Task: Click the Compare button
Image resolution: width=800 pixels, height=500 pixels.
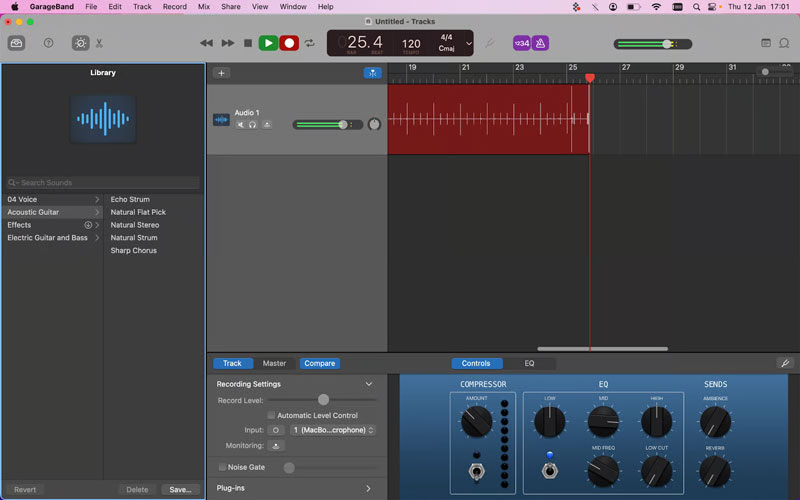Action: tap(320, 363)
